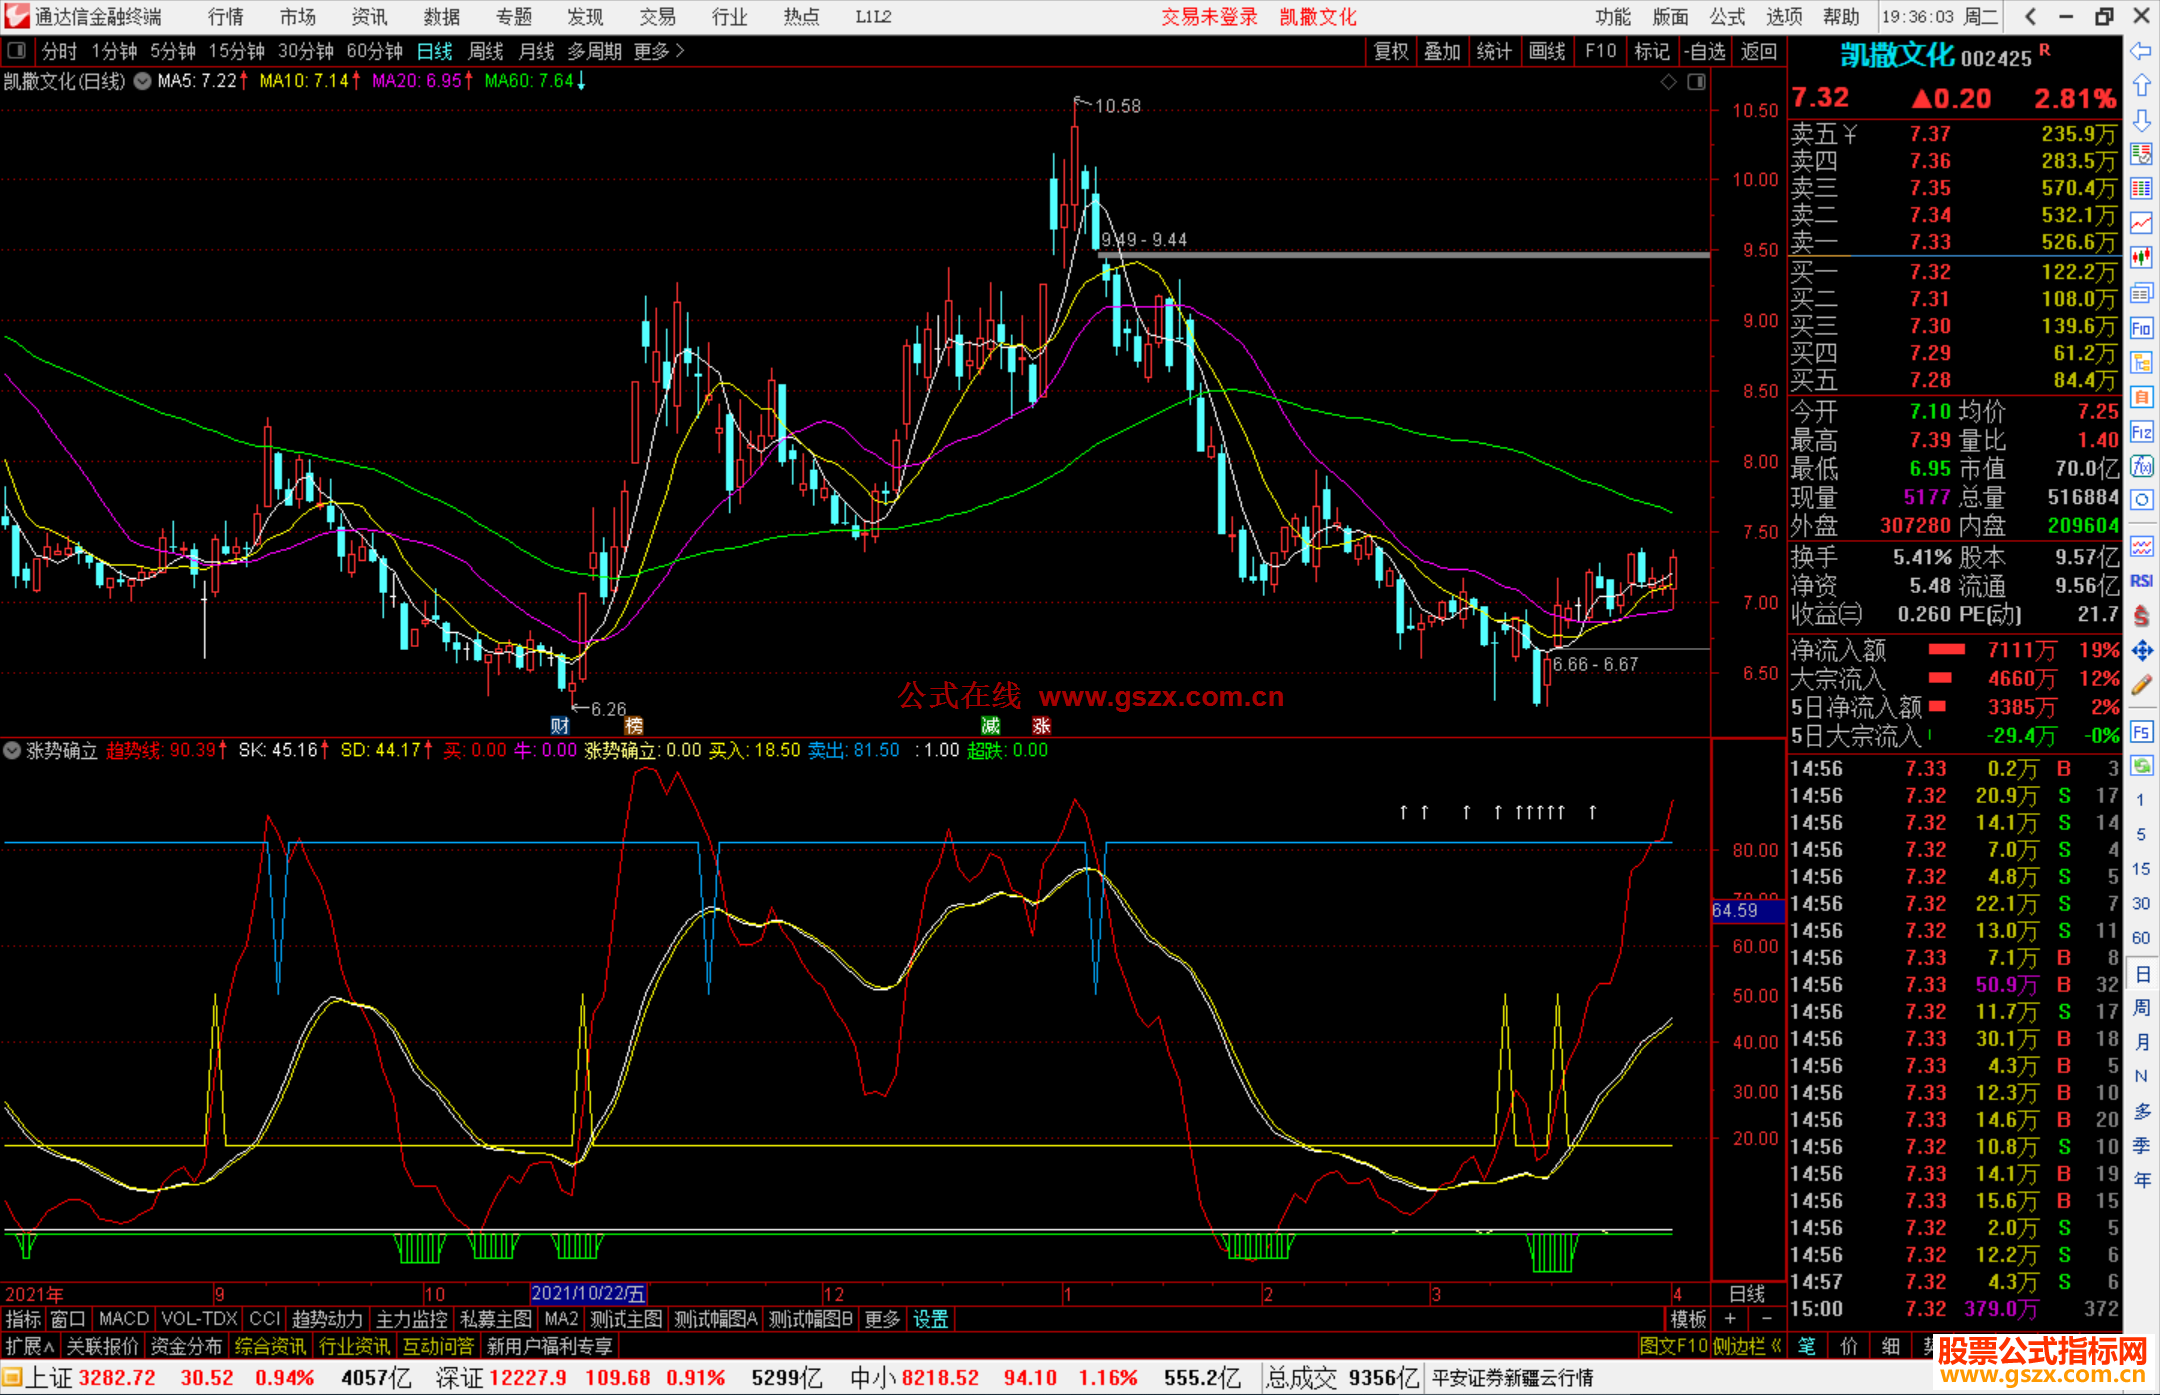Click the F10 company info sidebar icon
The width and height of the screenshot is (2160, 1395).
(2141, 328)
